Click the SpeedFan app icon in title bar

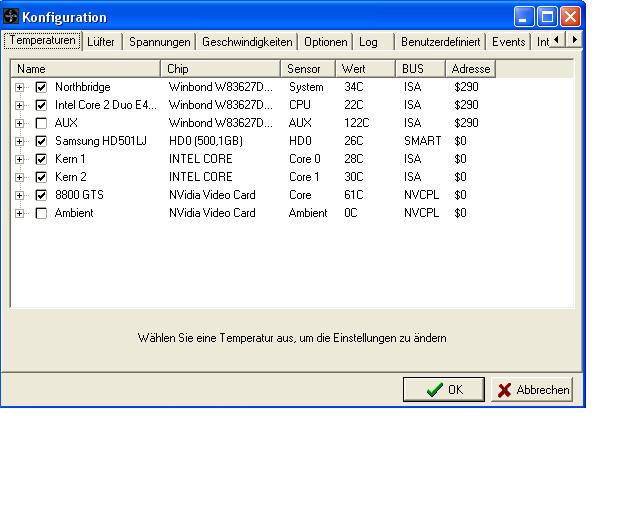pyautogui.click(x=11, y=17)
